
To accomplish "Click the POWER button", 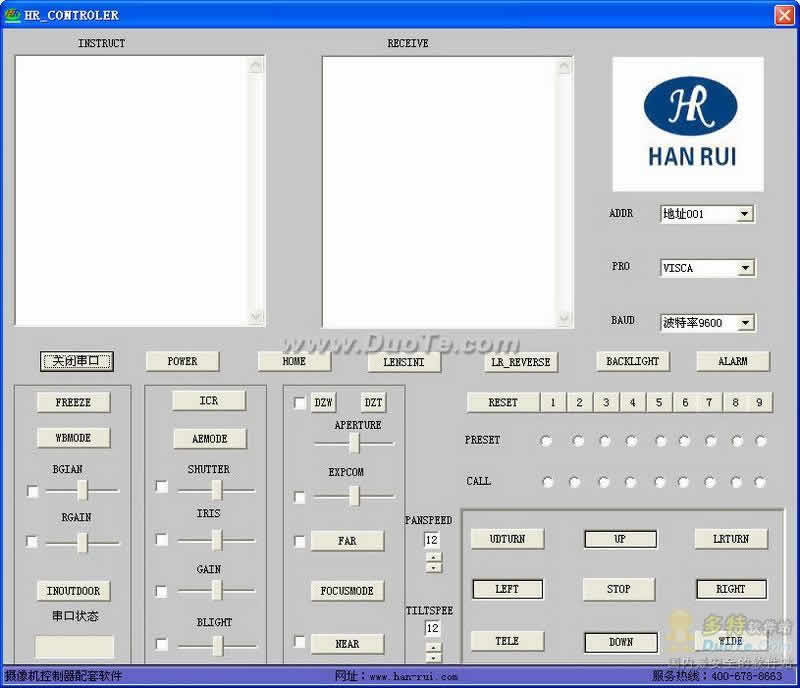I will [x=182, y=361].
